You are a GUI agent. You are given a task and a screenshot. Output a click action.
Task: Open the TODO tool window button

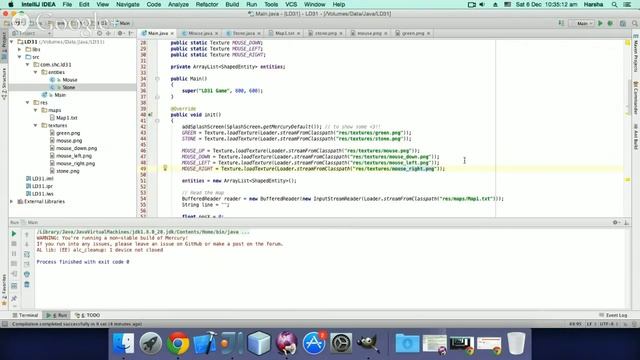(x=88, y=315)
